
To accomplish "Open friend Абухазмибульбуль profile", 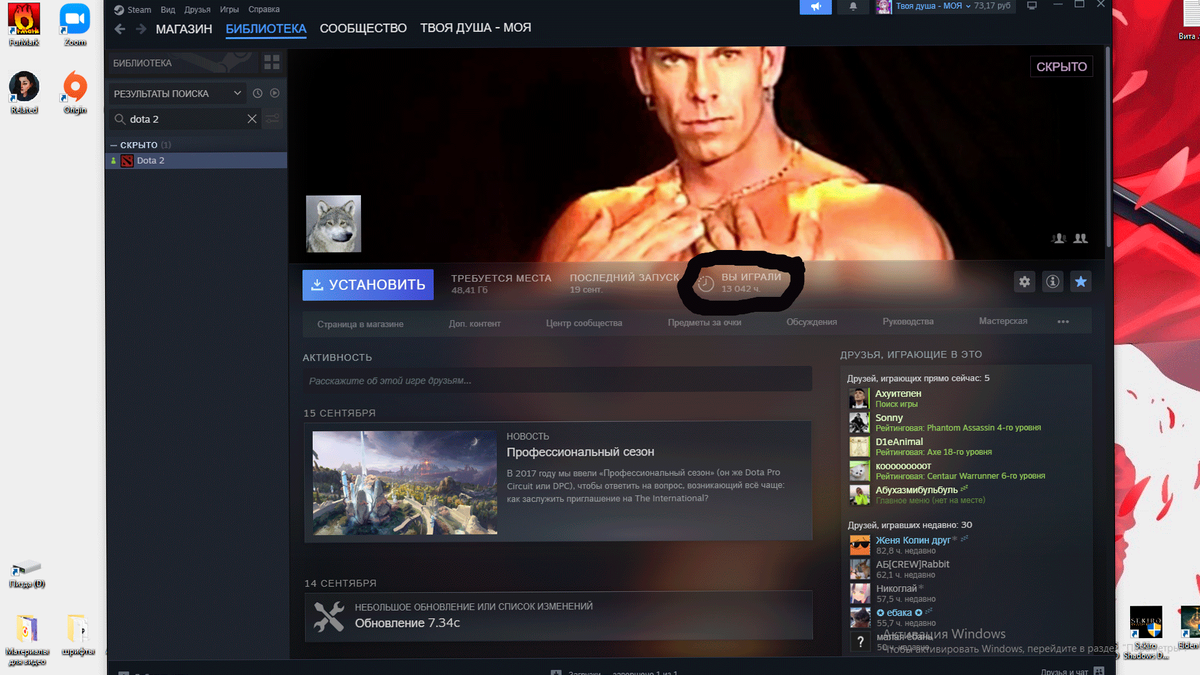I will click(x=916, y=490).
